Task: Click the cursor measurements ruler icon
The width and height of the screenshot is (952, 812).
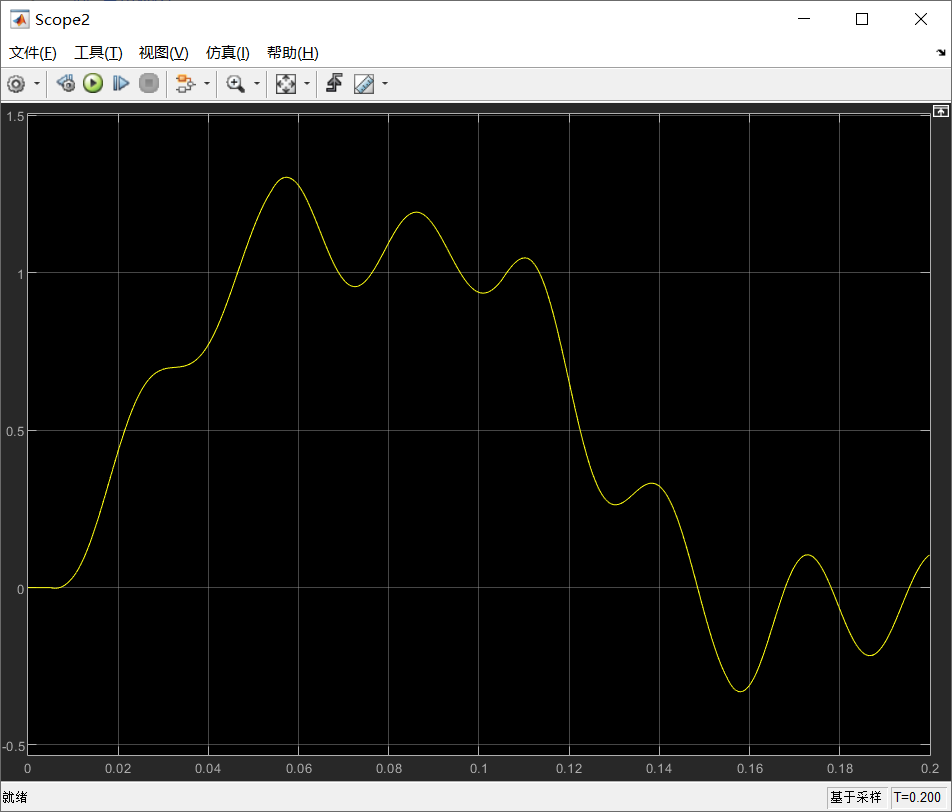Action: click(x=364, y=84)
